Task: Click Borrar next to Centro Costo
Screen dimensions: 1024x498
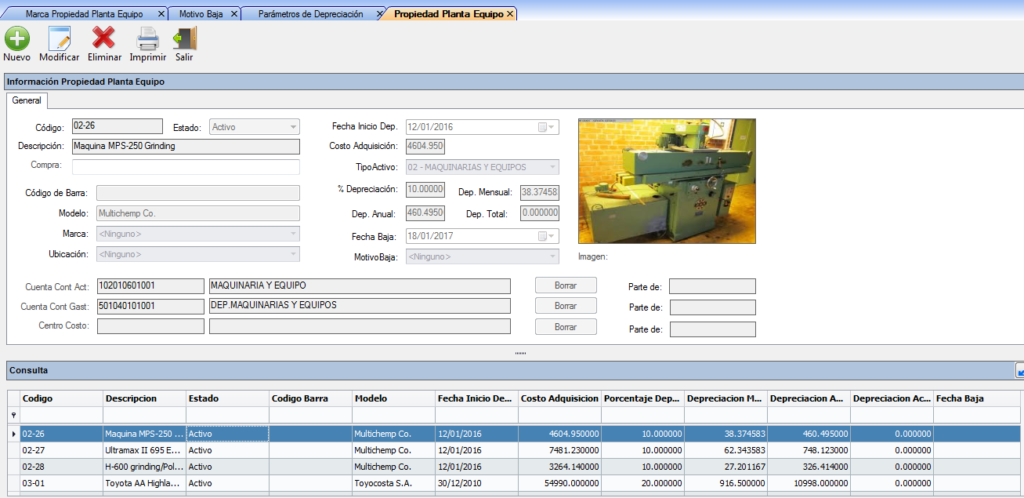Action: tap(566, 327)
